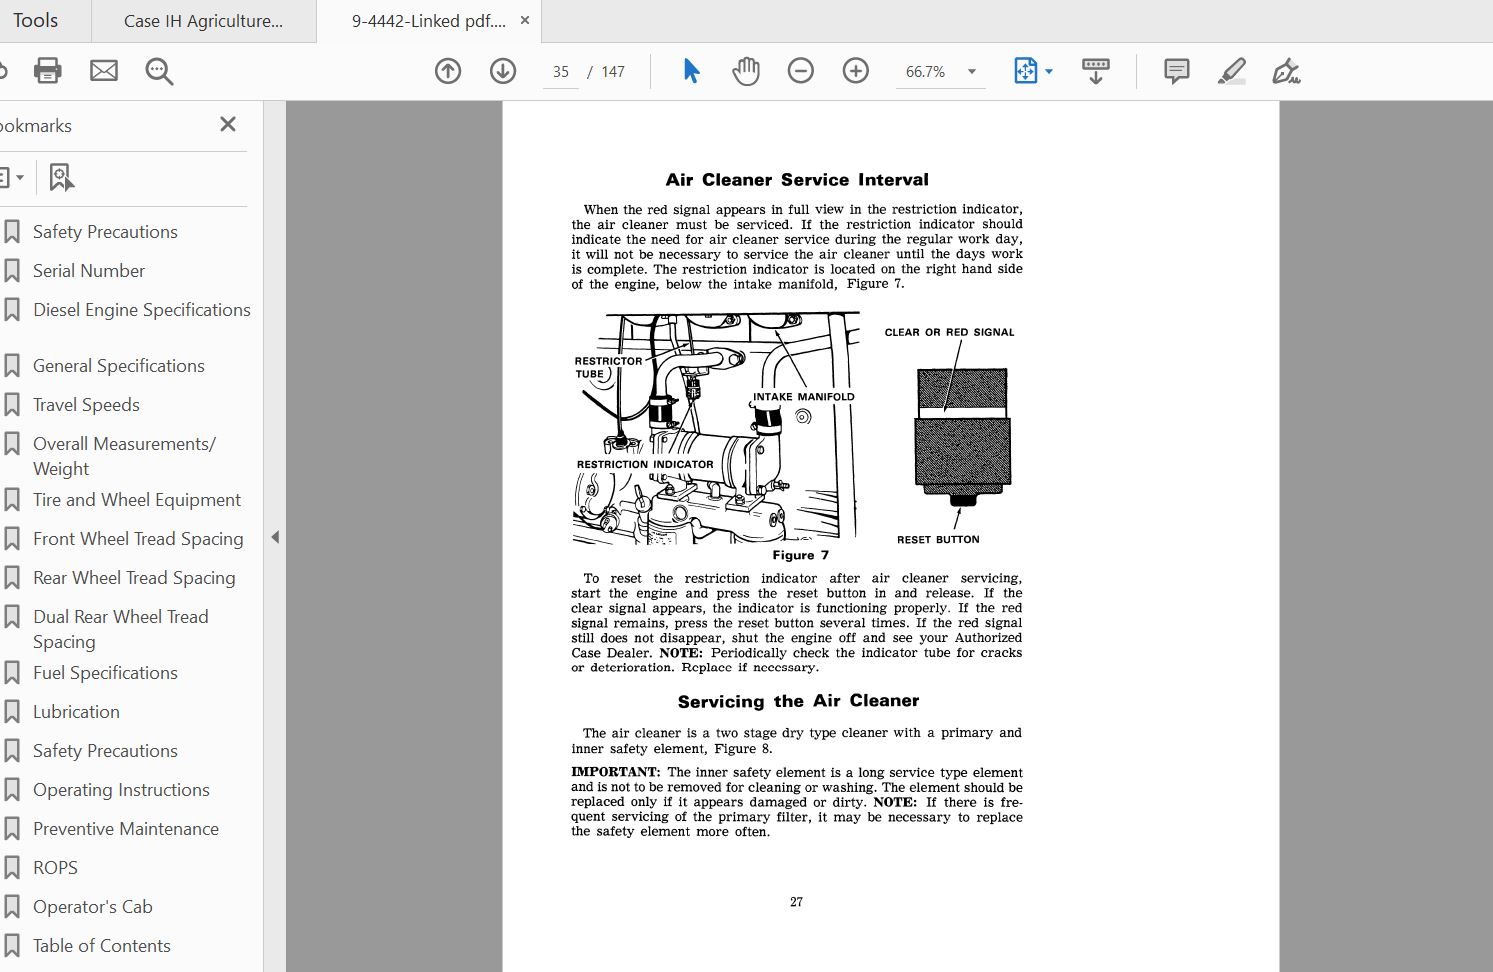Image resolution: width=1493 pixels, height=972 pixels.
Task: Go to Operating Instructions bookmark
Action: point(121,790)
